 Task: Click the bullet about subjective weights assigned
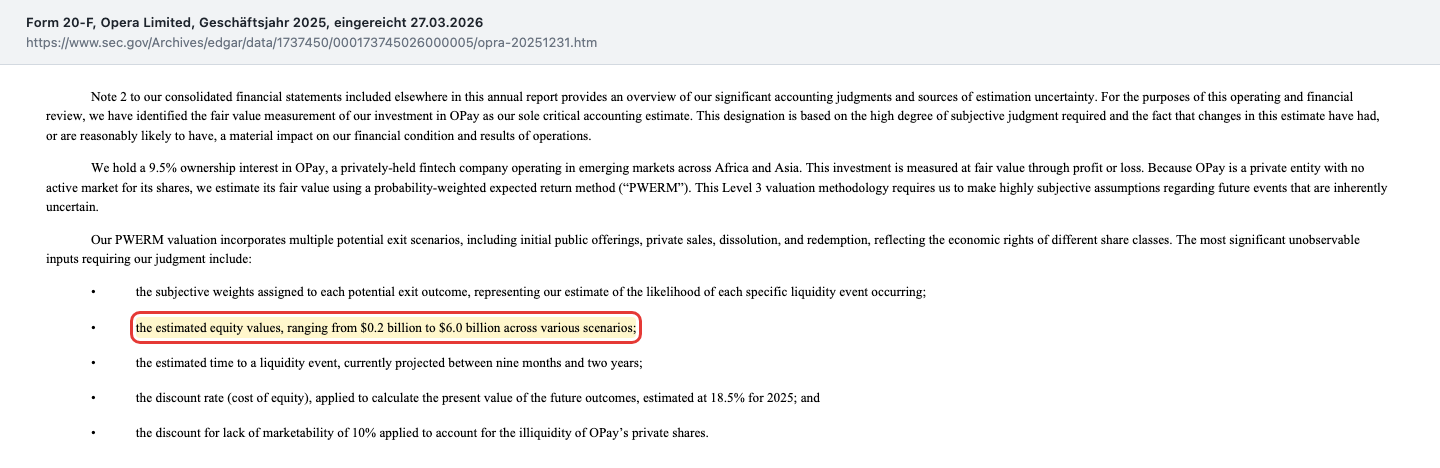coord(531,292)
